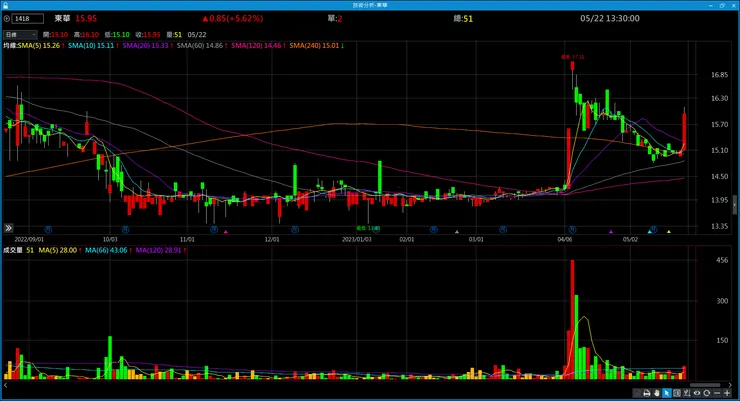Select the hand pan tool

point(656,393)
